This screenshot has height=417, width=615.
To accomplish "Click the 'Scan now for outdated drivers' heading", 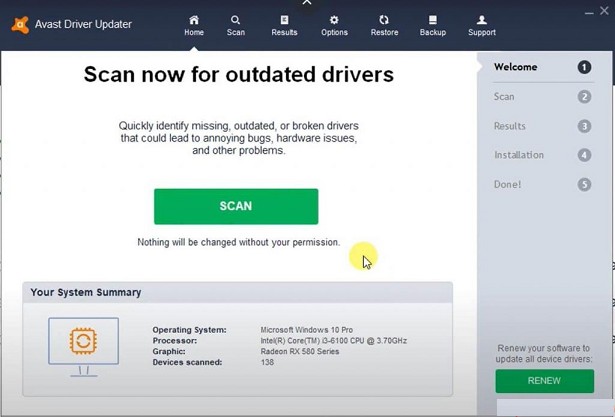I will (x=238, y=74).
